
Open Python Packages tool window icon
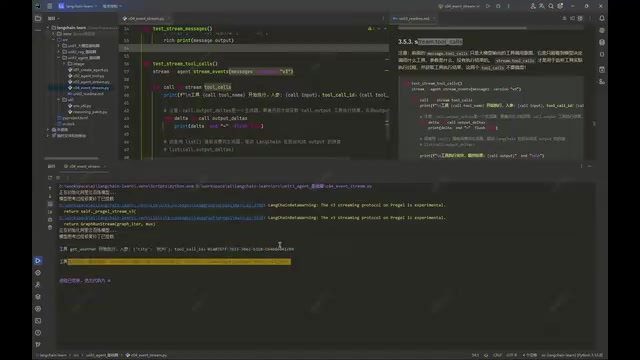38,297
